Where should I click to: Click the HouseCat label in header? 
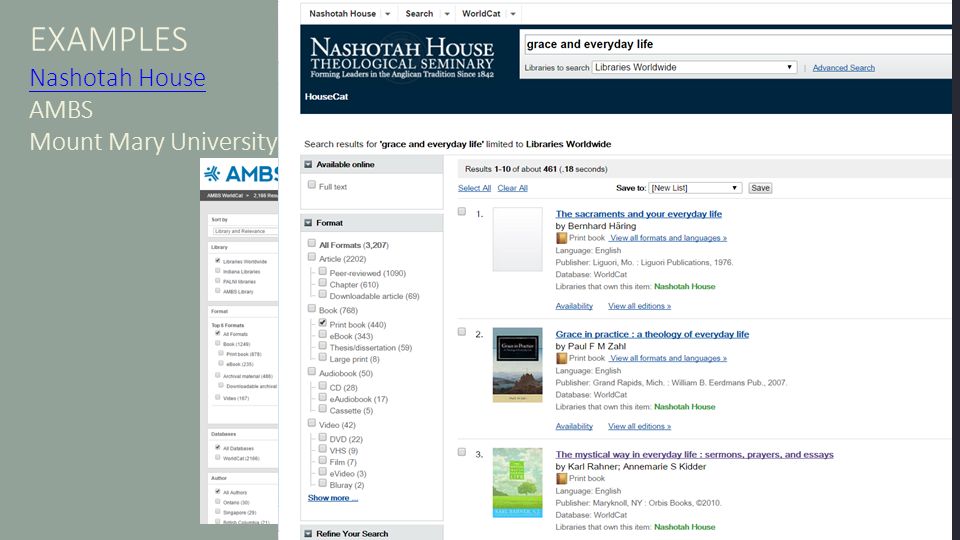(326, 97)
